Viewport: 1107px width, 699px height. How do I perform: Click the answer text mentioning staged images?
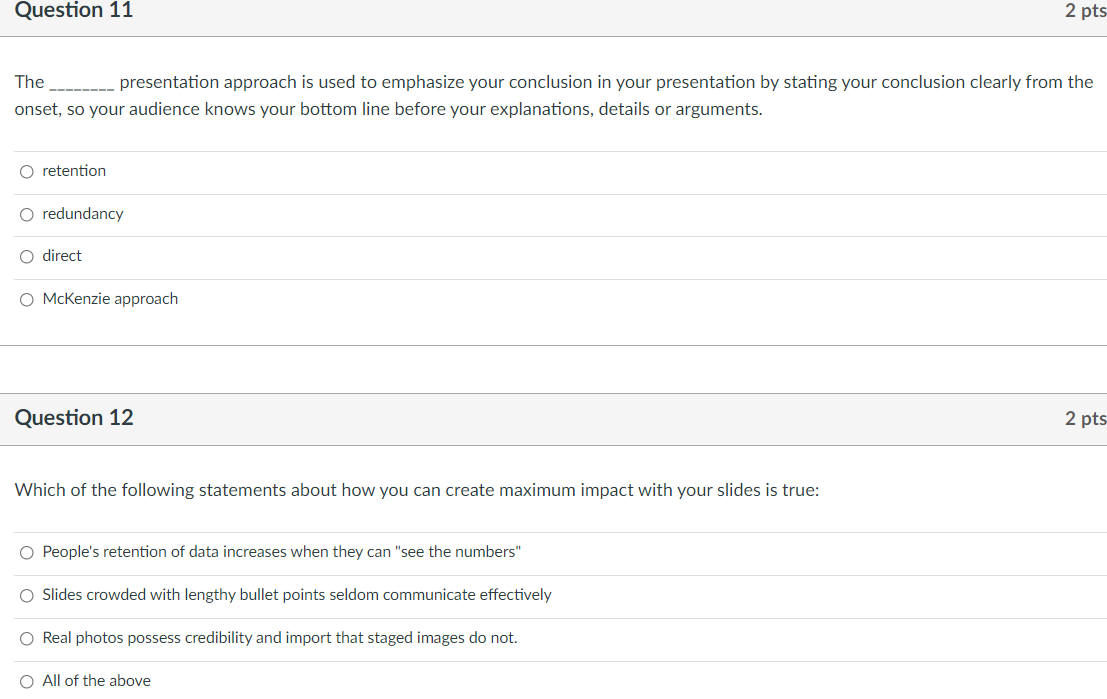point(279,638)
